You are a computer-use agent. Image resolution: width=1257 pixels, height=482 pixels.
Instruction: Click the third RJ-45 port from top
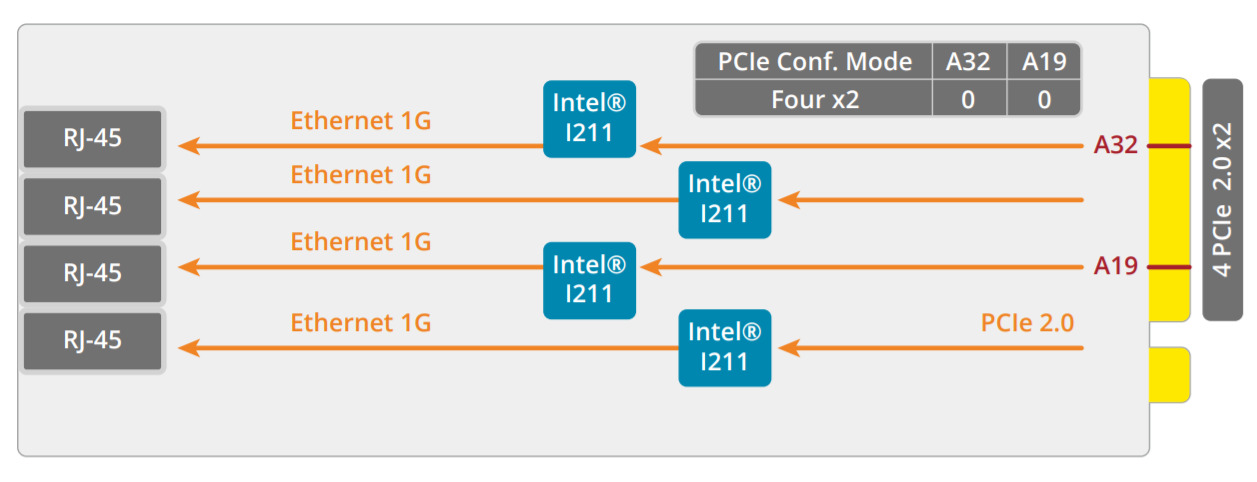point(92,272)
